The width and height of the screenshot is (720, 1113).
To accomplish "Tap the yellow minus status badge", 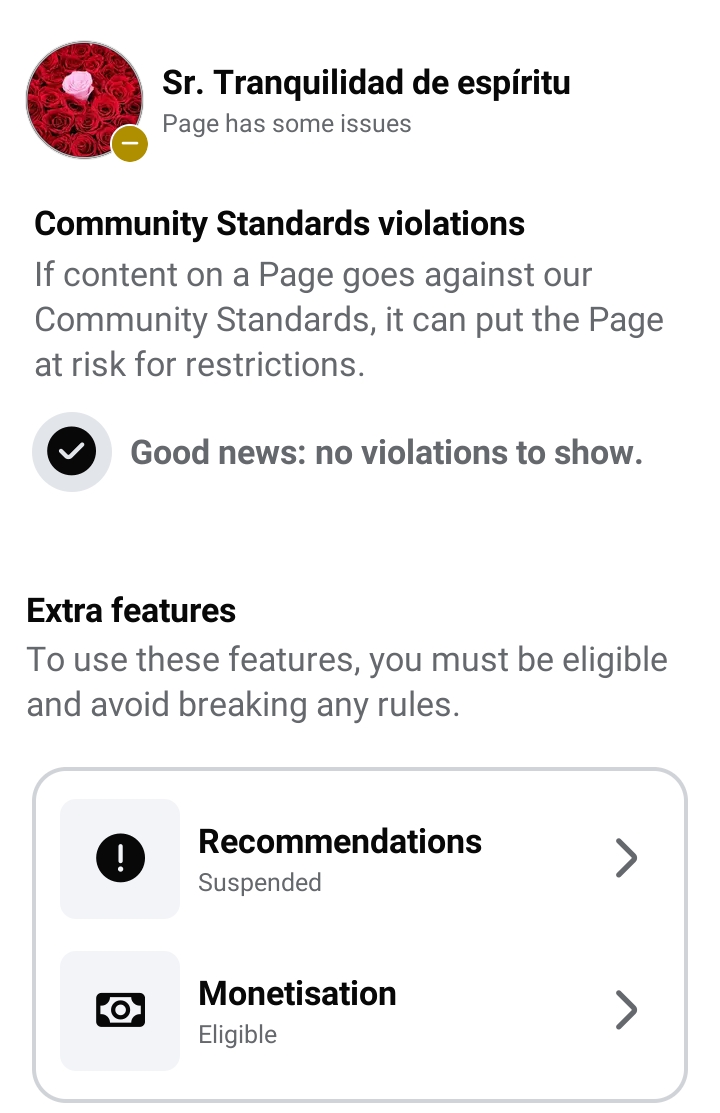I will pos(130,143).
